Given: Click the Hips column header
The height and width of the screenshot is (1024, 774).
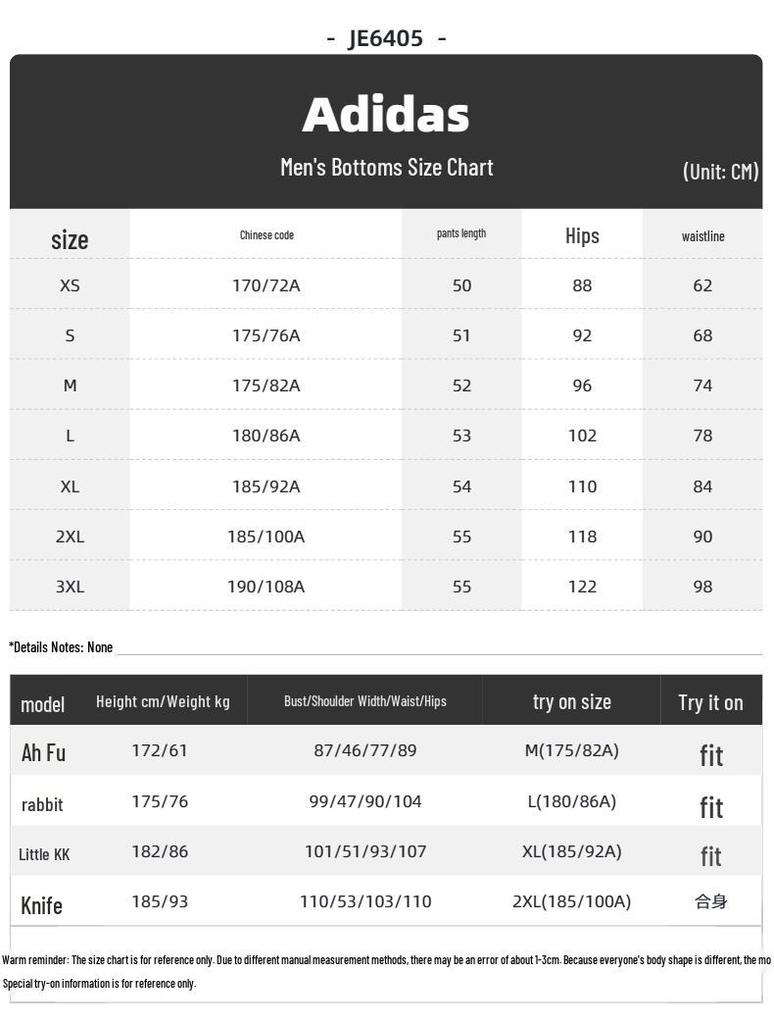Looking at the screenshot, I should 582,236.
